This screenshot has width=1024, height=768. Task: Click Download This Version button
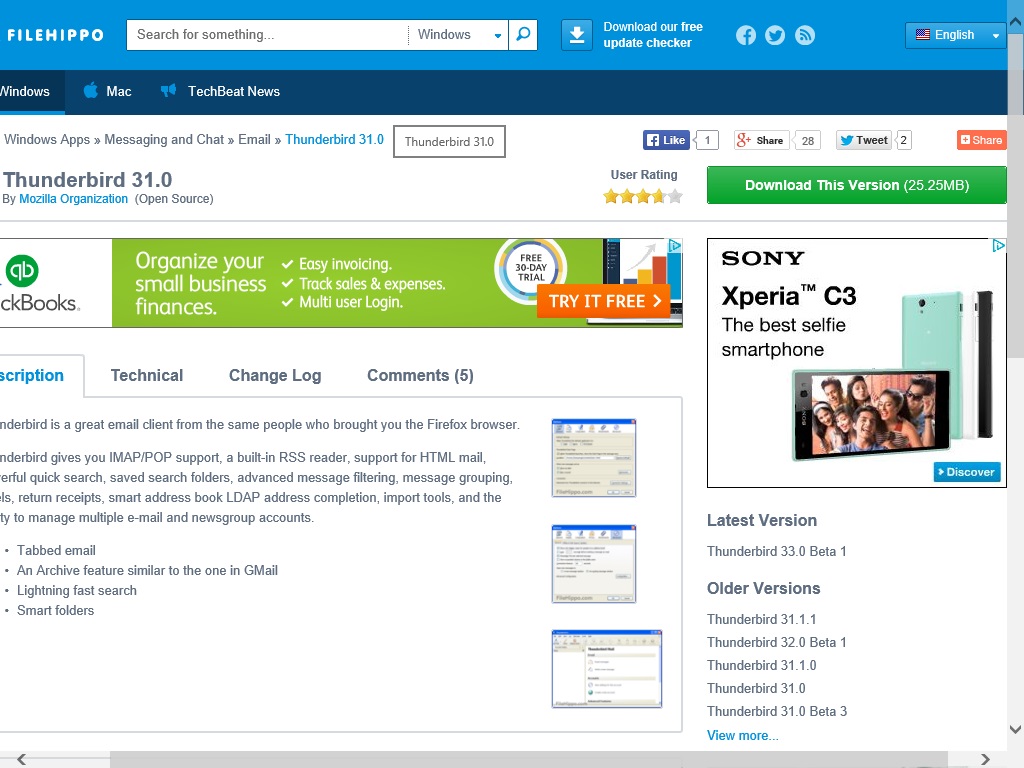point(857,185)
